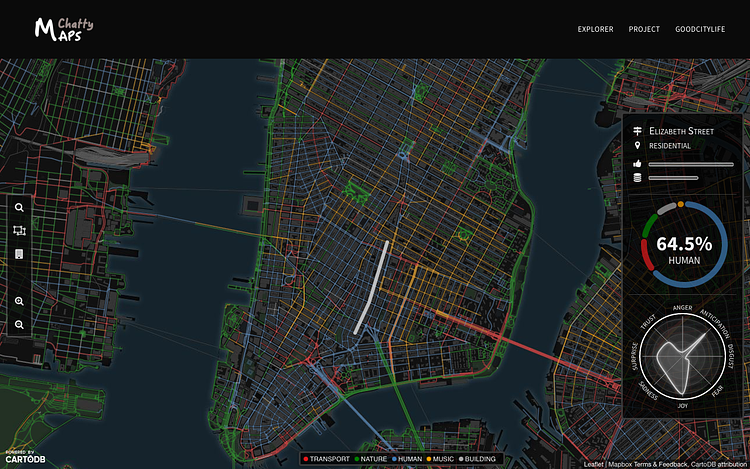Click the mobile device icon in the sidebar
This screenshot has height=469, width=750.
[19, 254]
